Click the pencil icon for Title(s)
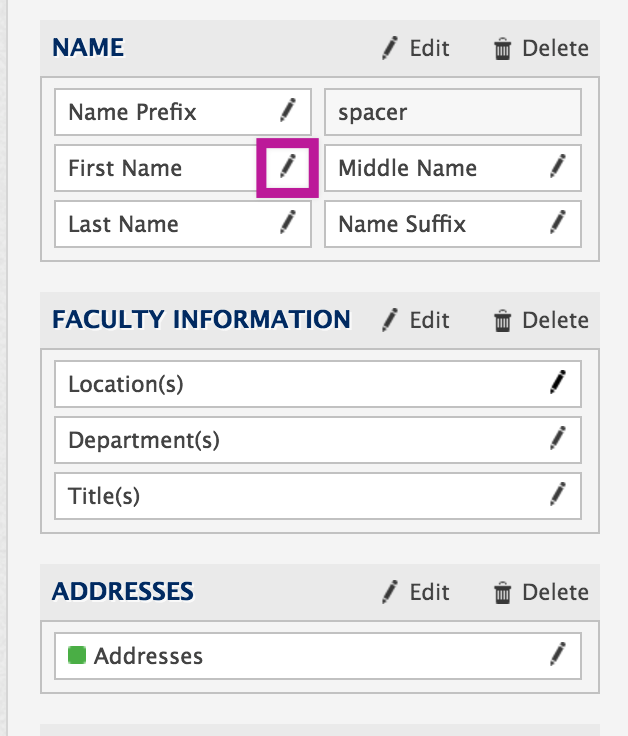This screenshot has width=628, height=736. 558,494
